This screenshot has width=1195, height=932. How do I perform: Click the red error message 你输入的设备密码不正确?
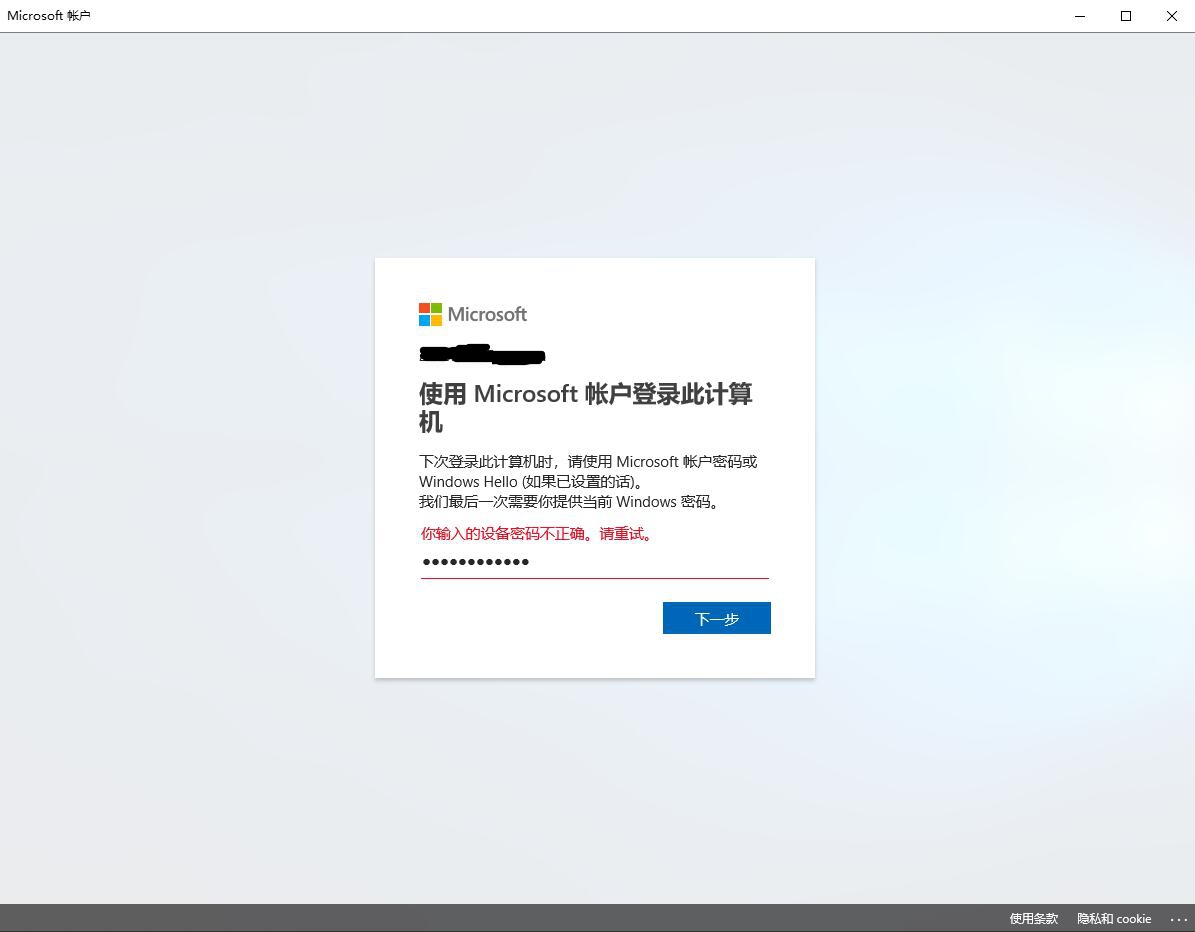[537, 533]
